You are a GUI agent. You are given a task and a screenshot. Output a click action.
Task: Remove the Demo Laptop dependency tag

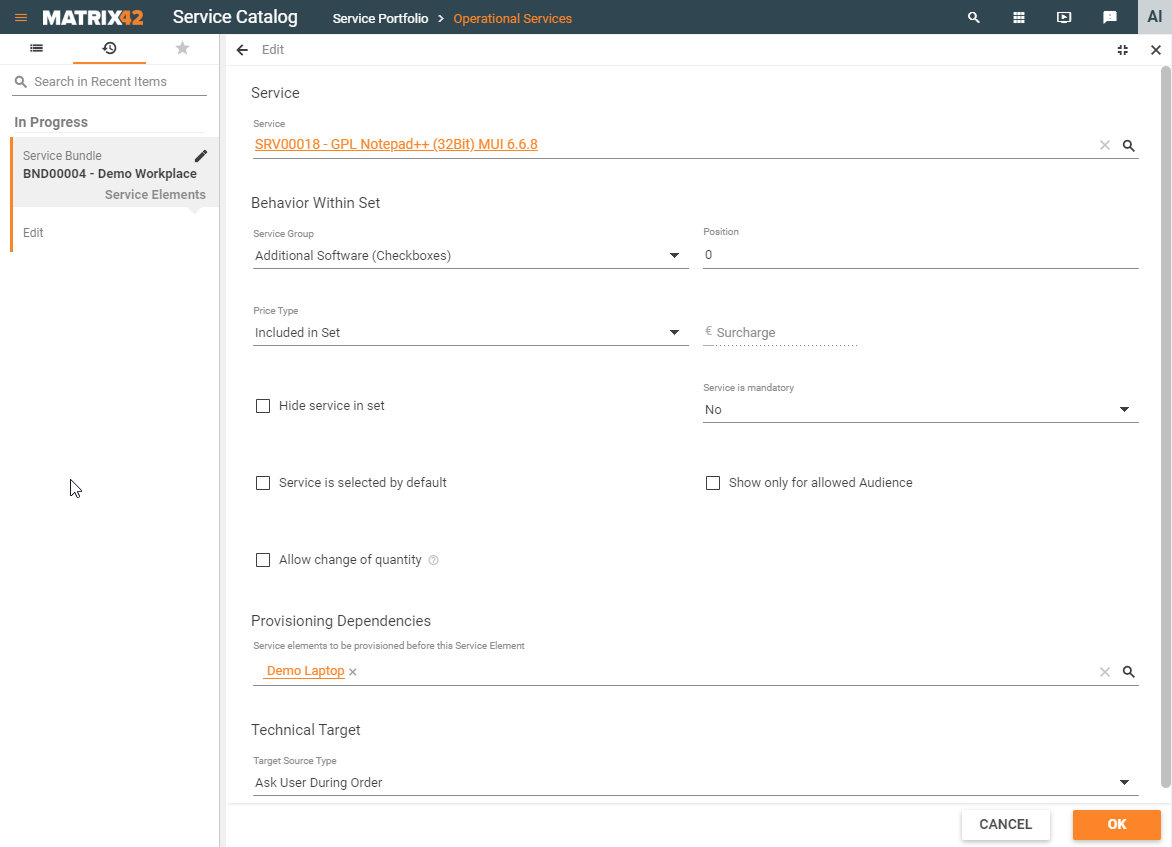(353, 672)
